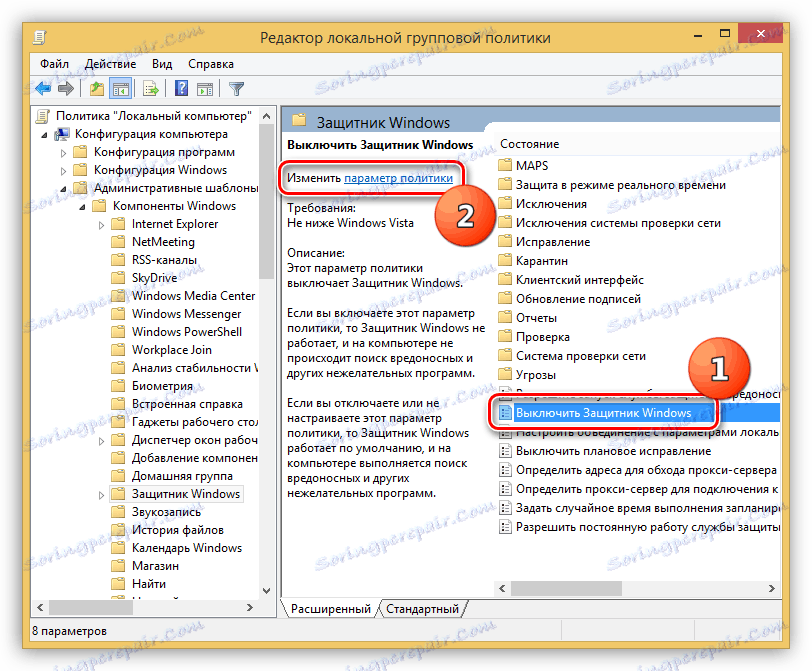The image size is (812, 671).
Task: Click tree pane horizontal scroll right arrow
Action: [250, 607]
